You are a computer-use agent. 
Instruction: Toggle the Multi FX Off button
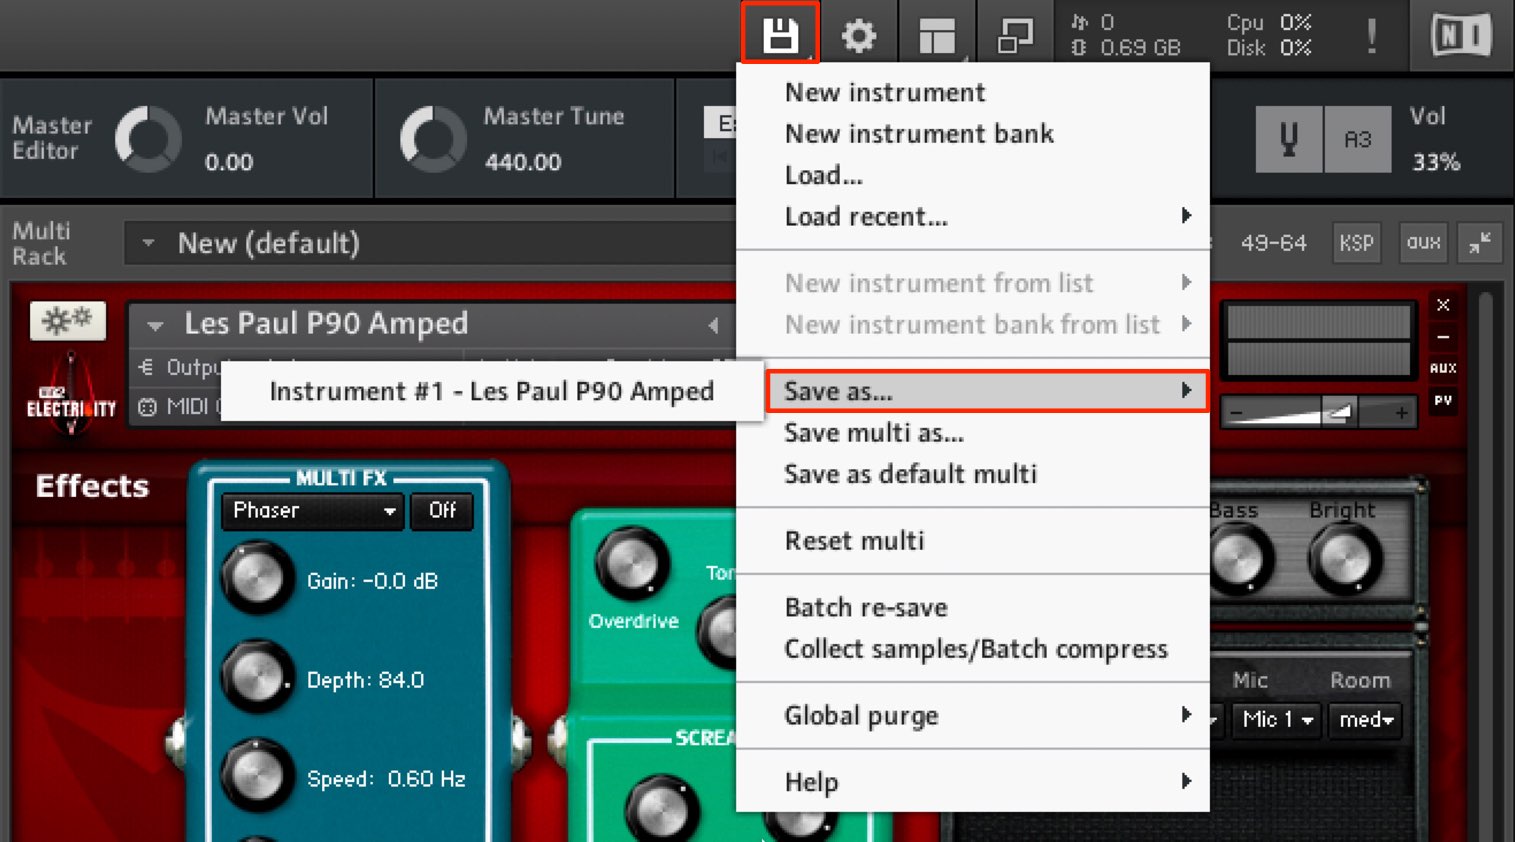(x=442, y=510)
